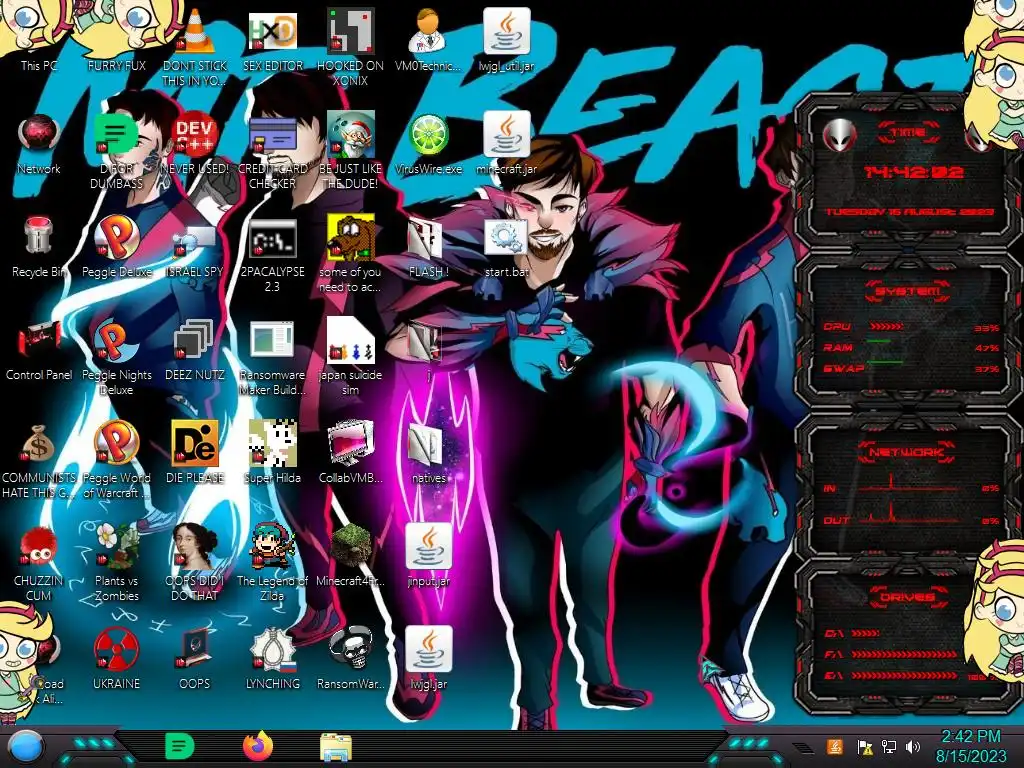Screen dimensions: 1024x768
Task: Open the Santa BE JUST LIKE THE DUDE icon
Action: pos(350,135)
